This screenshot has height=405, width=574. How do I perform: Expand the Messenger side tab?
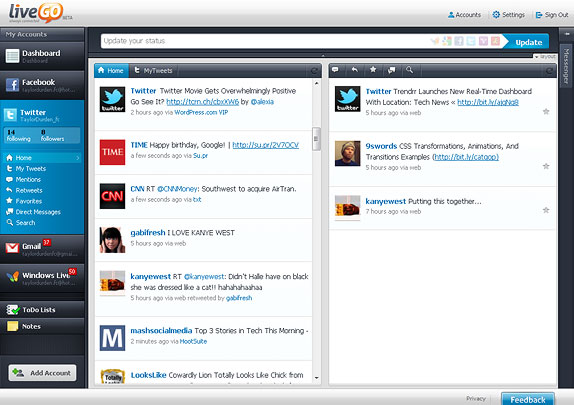click(566, 66)
